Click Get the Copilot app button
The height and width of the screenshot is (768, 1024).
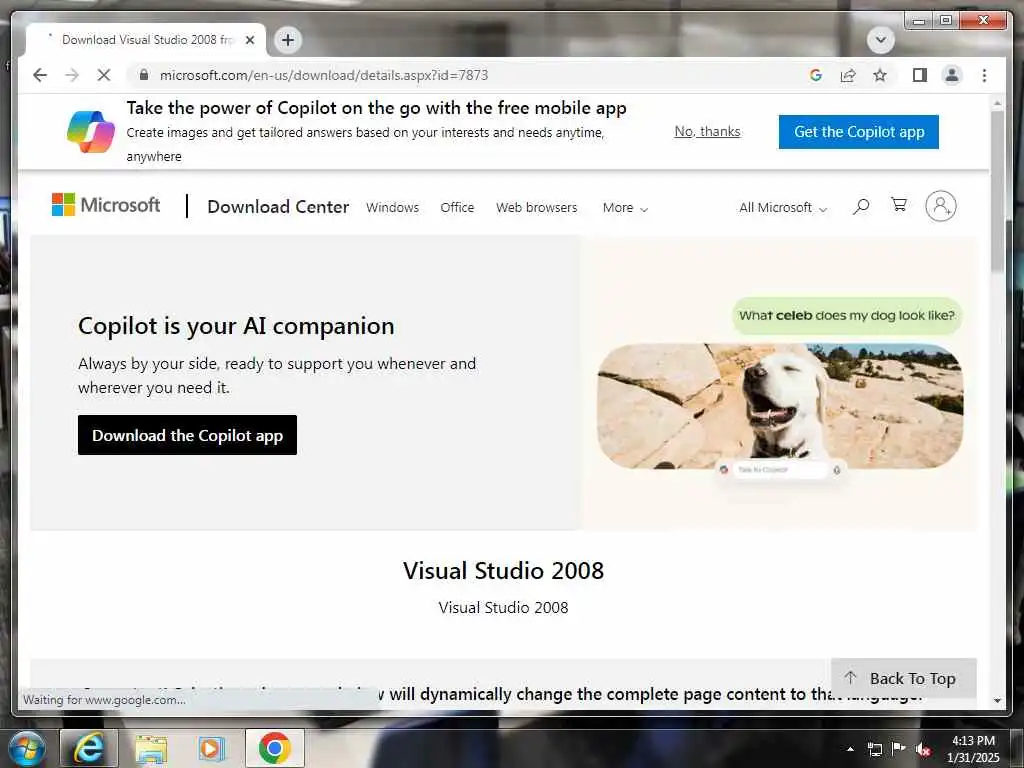tap(858, 132)
